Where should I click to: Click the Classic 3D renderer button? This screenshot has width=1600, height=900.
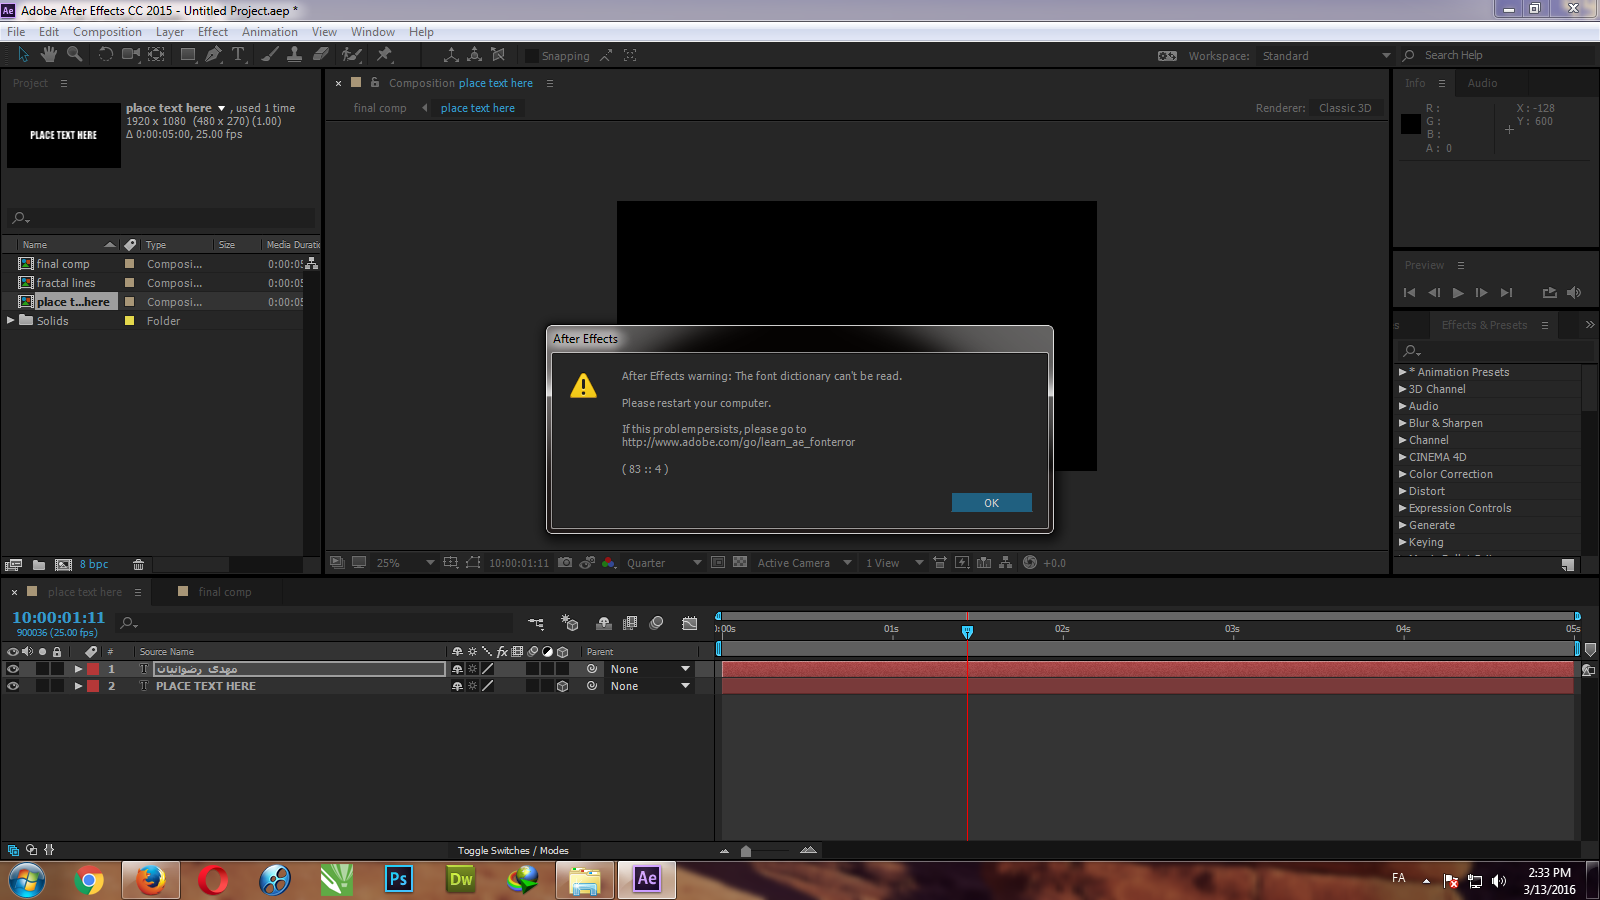1345,108
